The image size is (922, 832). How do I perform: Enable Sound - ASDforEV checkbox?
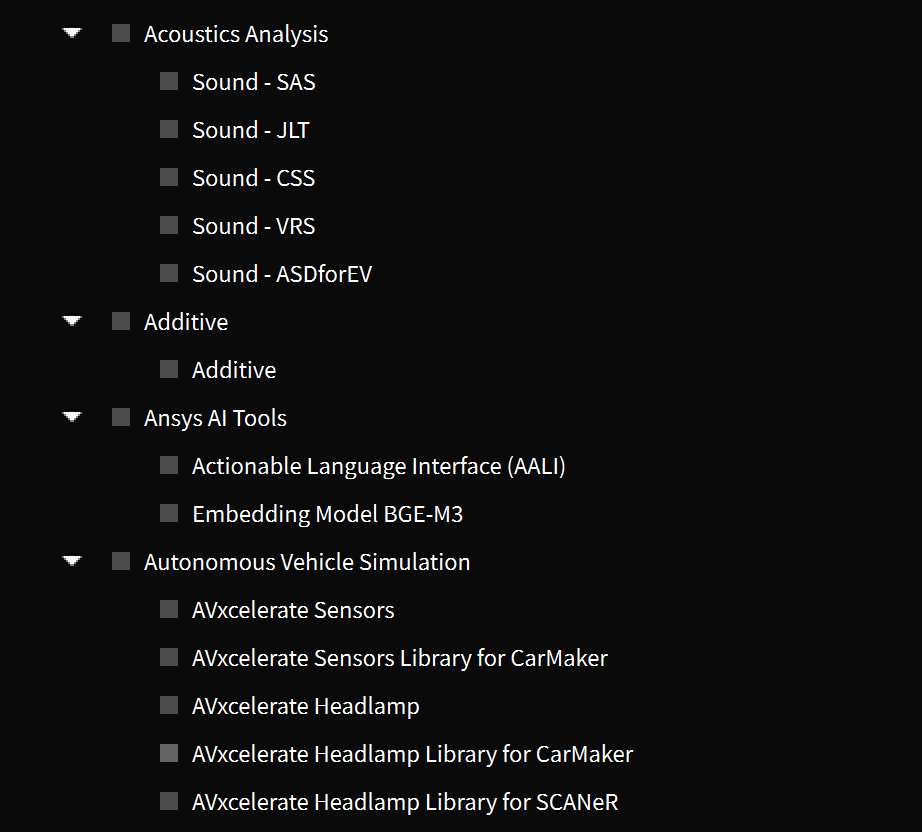pos(169,273)
